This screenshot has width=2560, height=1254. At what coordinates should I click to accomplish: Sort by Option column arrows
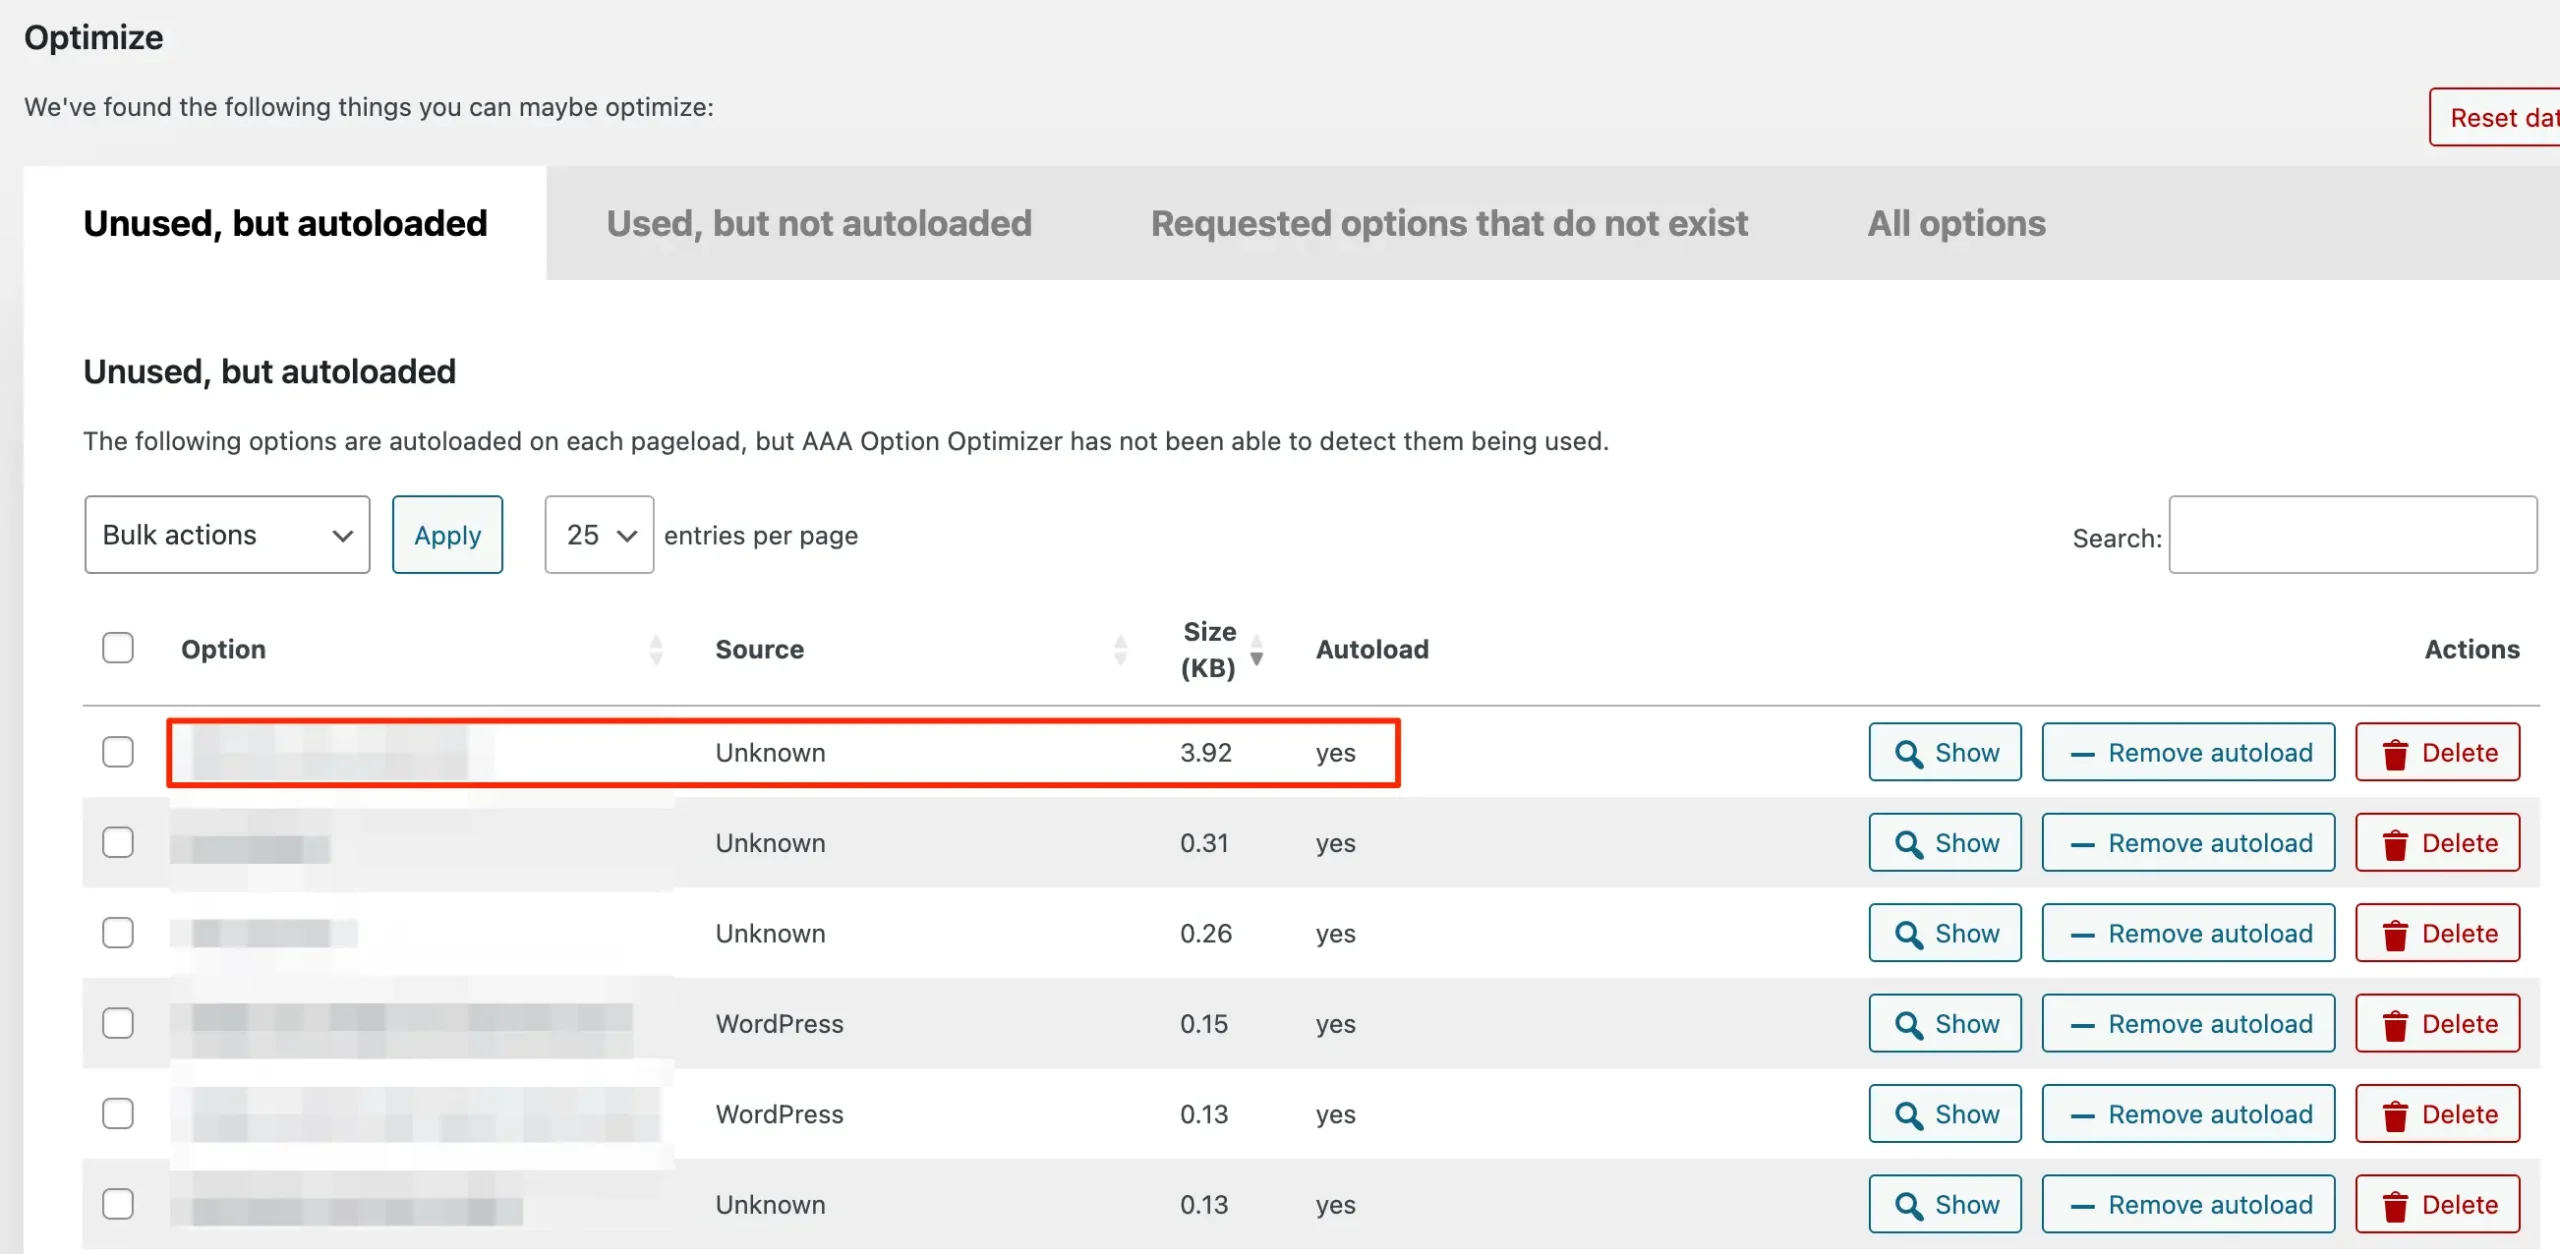click(656, 650)
